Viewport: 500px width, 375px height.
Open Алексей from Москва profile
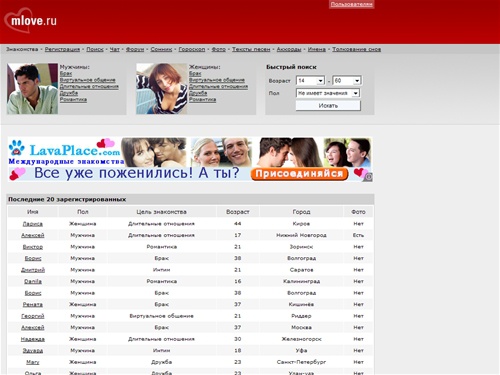click(33, 327)
